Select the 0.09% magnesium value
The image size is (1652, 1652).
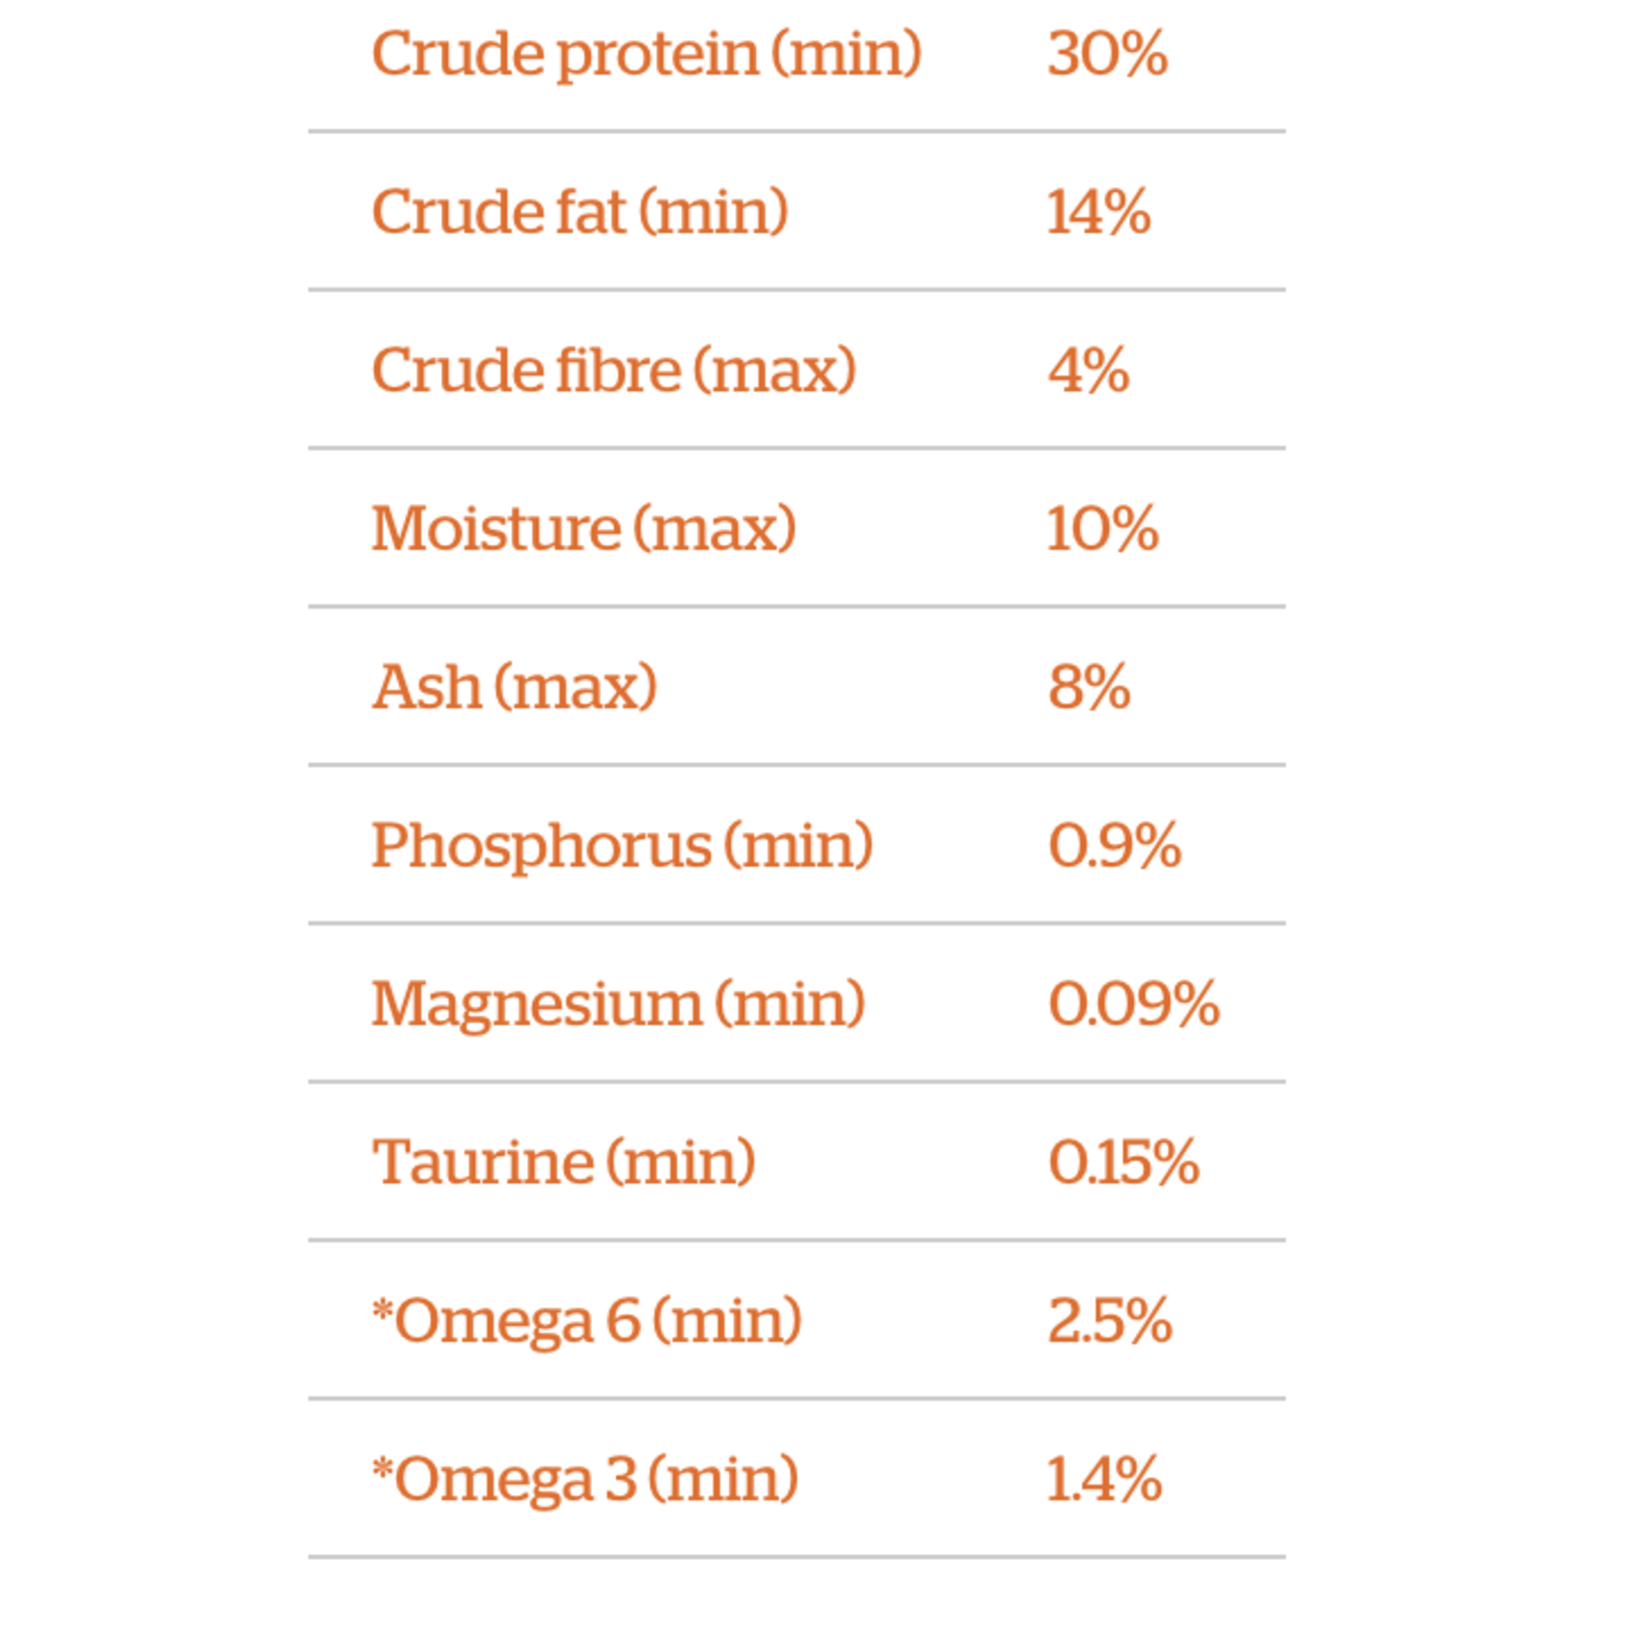click(x=1133, y=1004)
